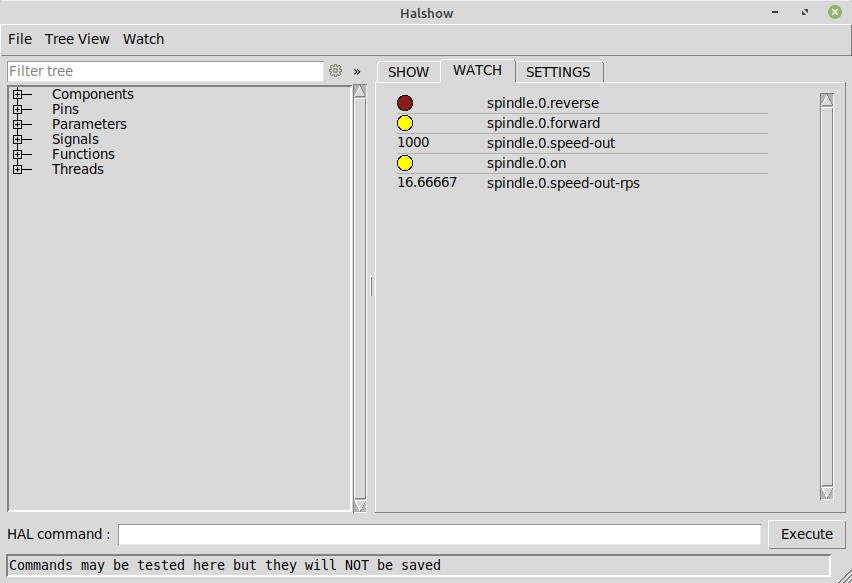Click the spindle.0.speed-out-rps watch entry
The image size is (852, 583).
563,183
